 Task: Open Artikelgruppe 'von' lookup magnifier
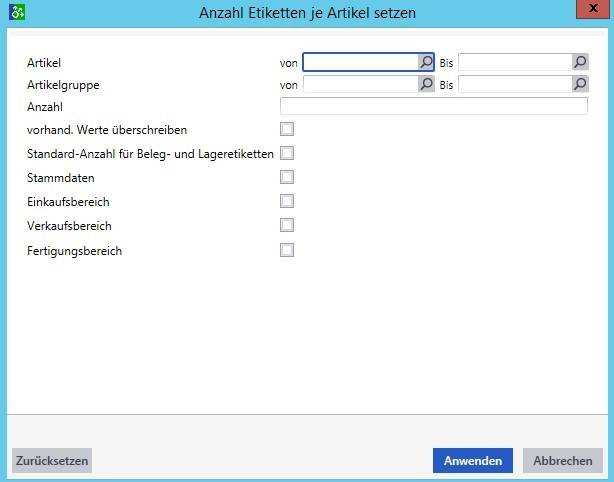426,85
